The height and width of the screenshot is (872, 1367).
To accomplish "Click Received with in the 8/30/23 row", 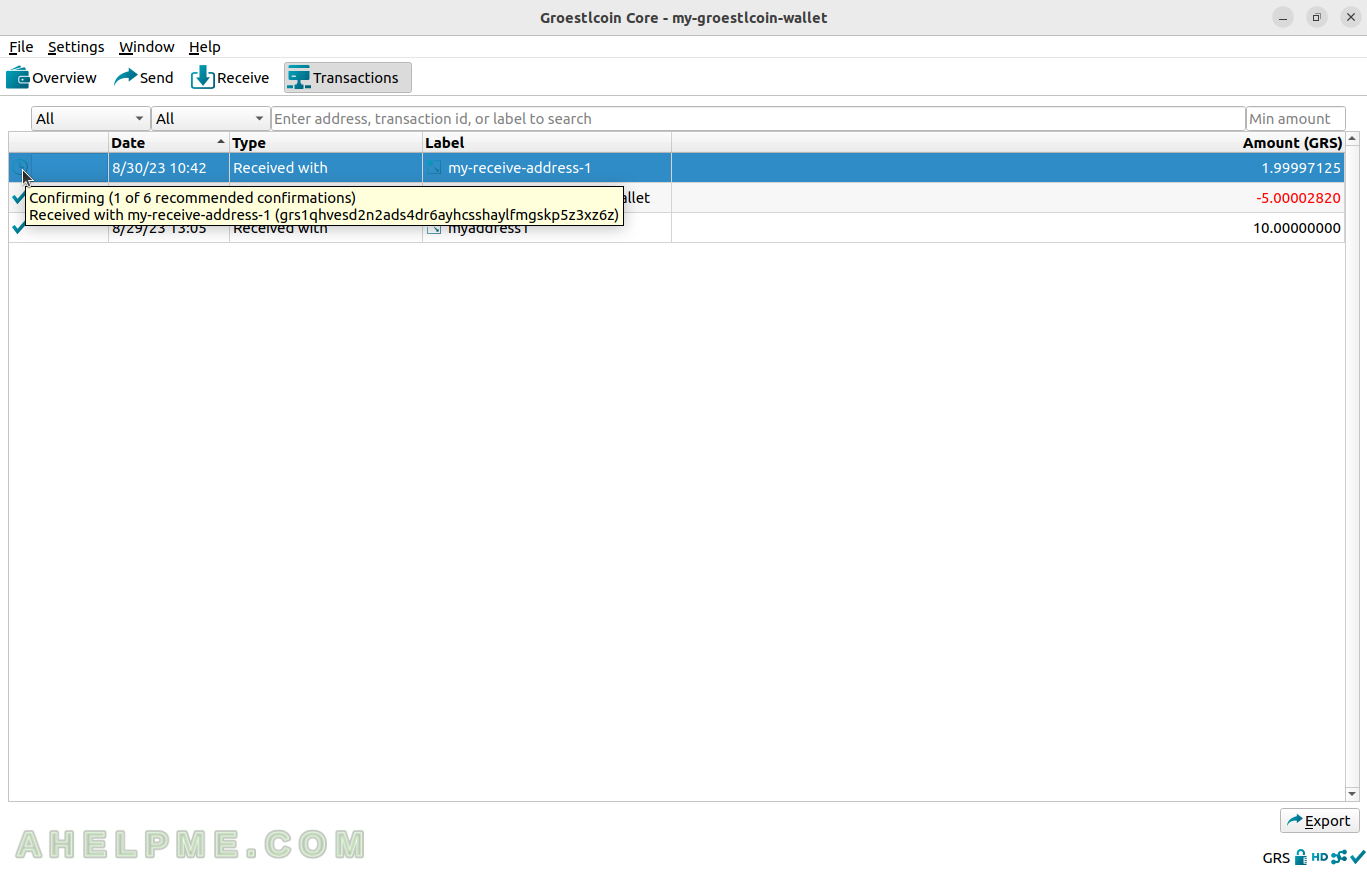I will tap(326, 168).
